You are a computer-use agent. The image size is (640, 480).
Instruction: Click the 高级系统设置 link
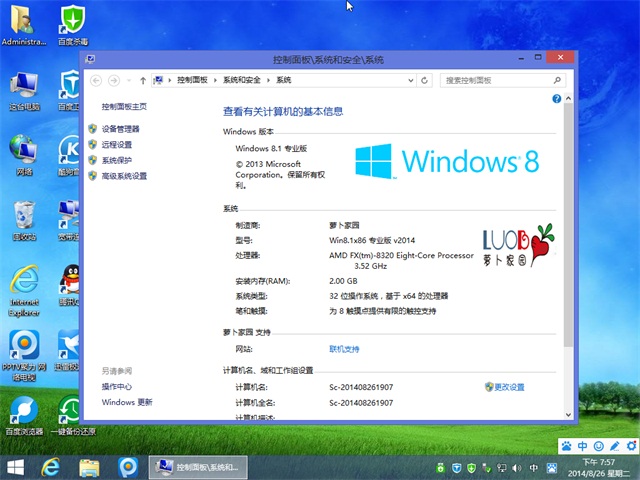(x=123, y=176)
